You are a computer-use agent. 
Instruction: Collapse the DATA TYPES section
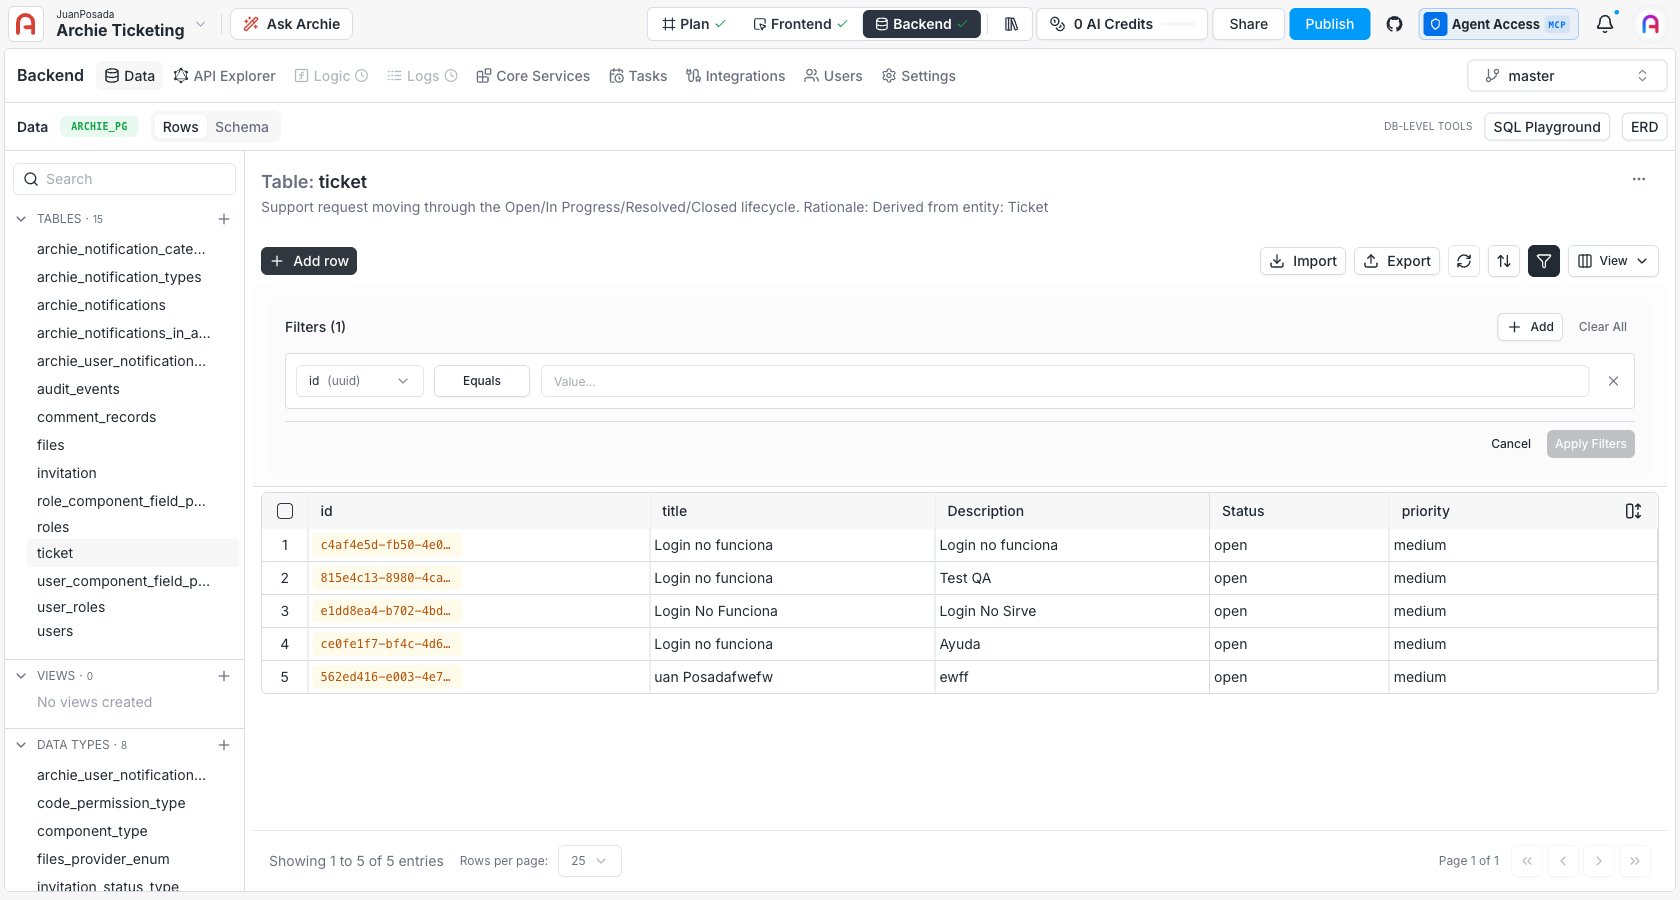pyautogui.click(x=21, y=745)
